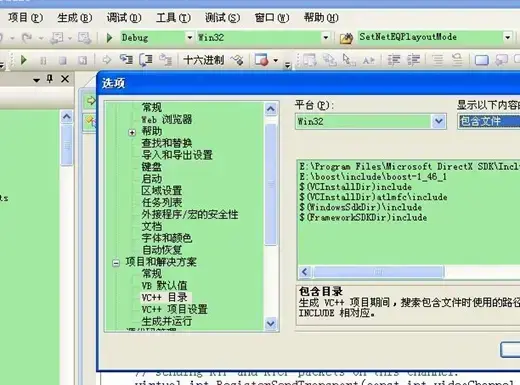Click the Step Over icon
Viewport: 520px width, 385px height.
tap(146, 60)
